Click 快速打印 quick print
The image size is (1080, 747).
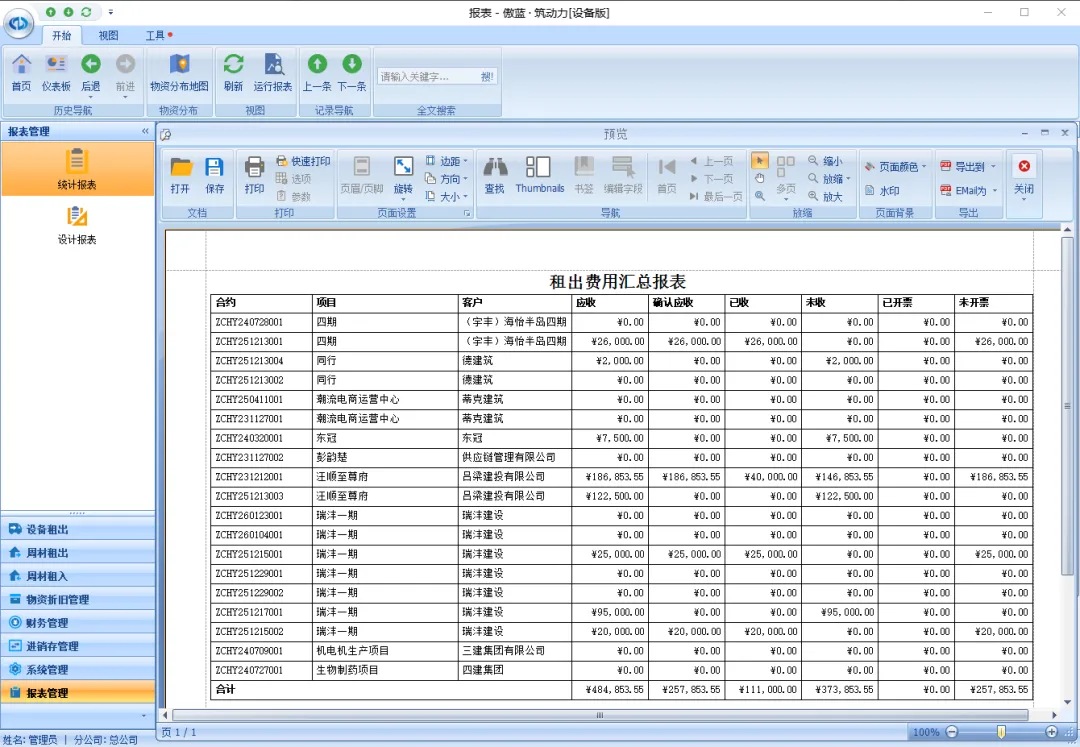(x=303, y=161)
